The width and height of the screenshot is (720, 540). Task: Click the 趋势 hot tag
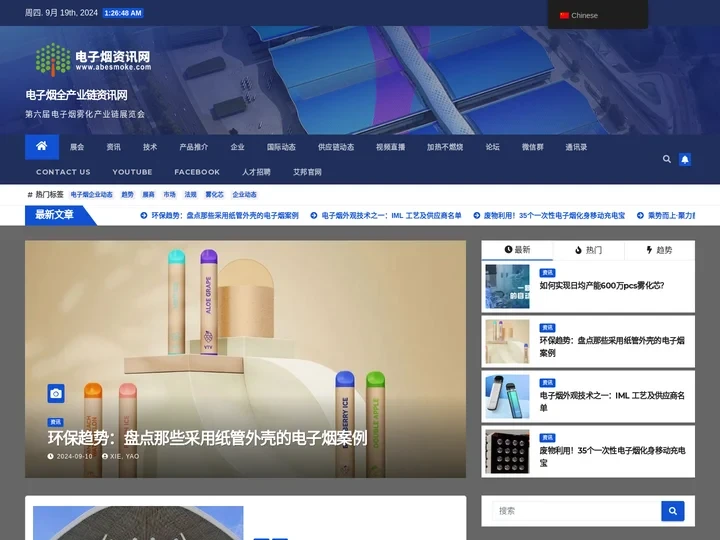[127, 194]
